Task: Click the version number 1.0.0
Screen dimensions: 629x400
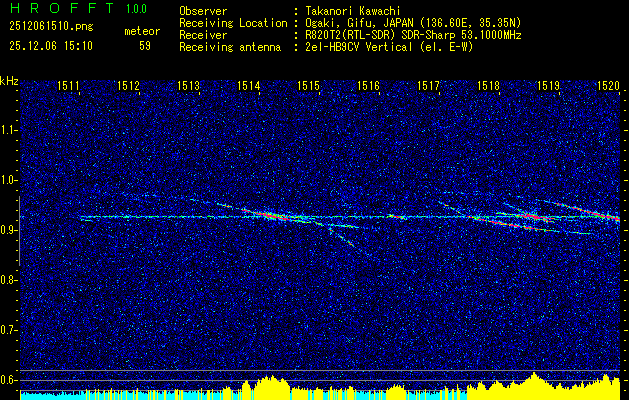Action: point(136,8)
